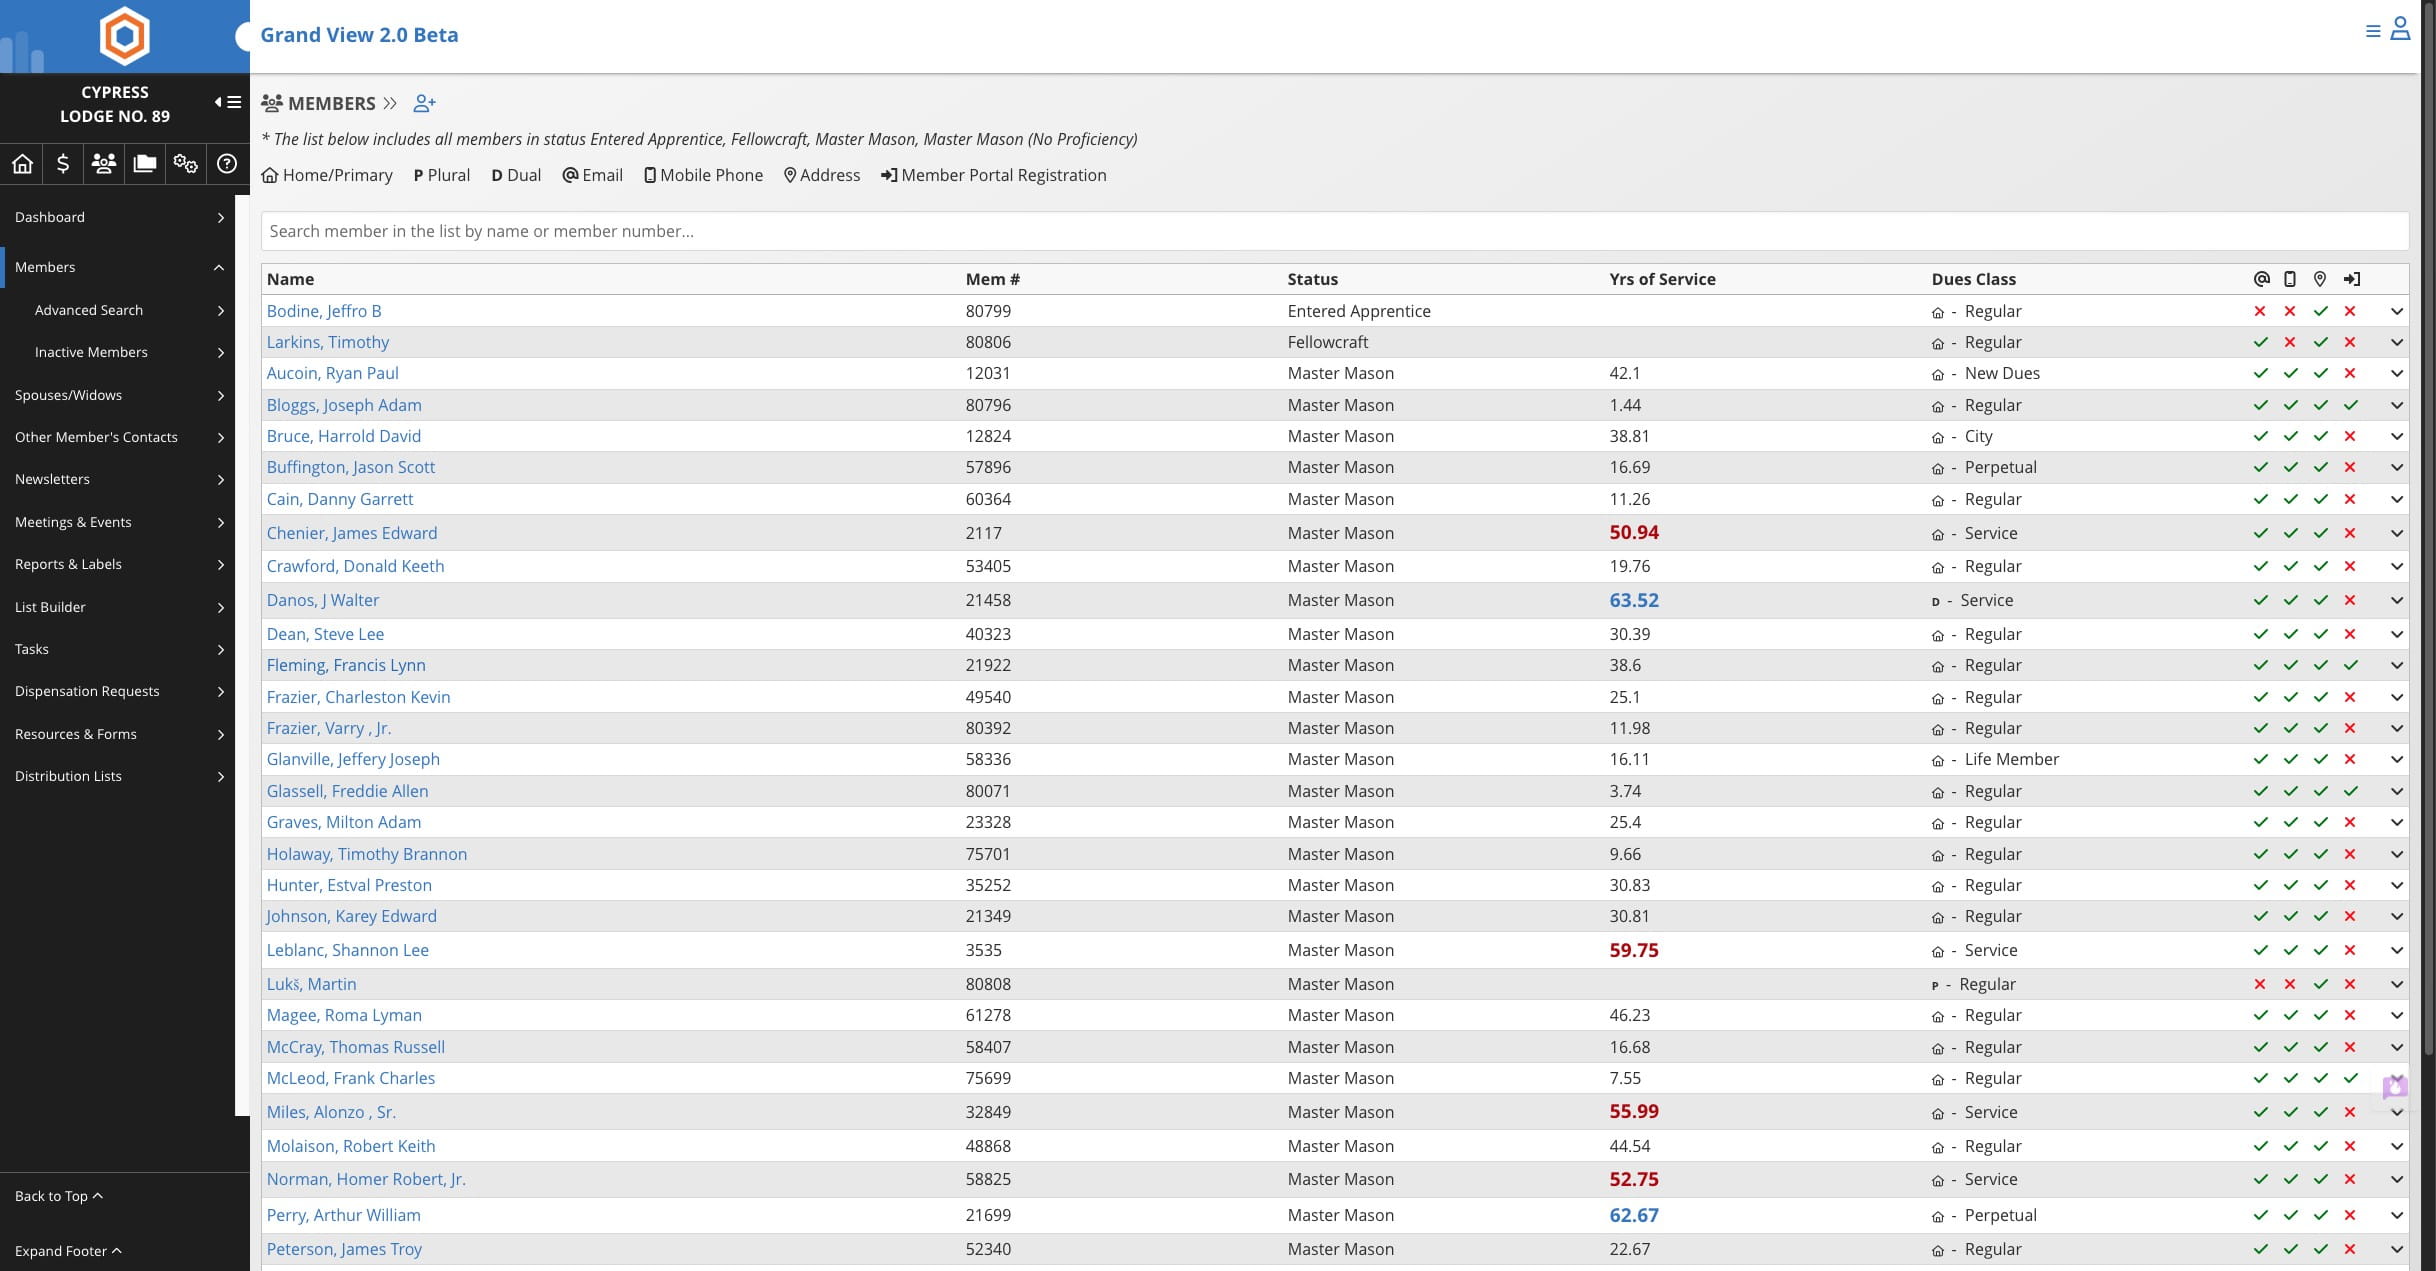The height and width of the screenshot is (1271, 2436).
Task: Sort table by Dues Class header
Action: [x=1973, y=279]
